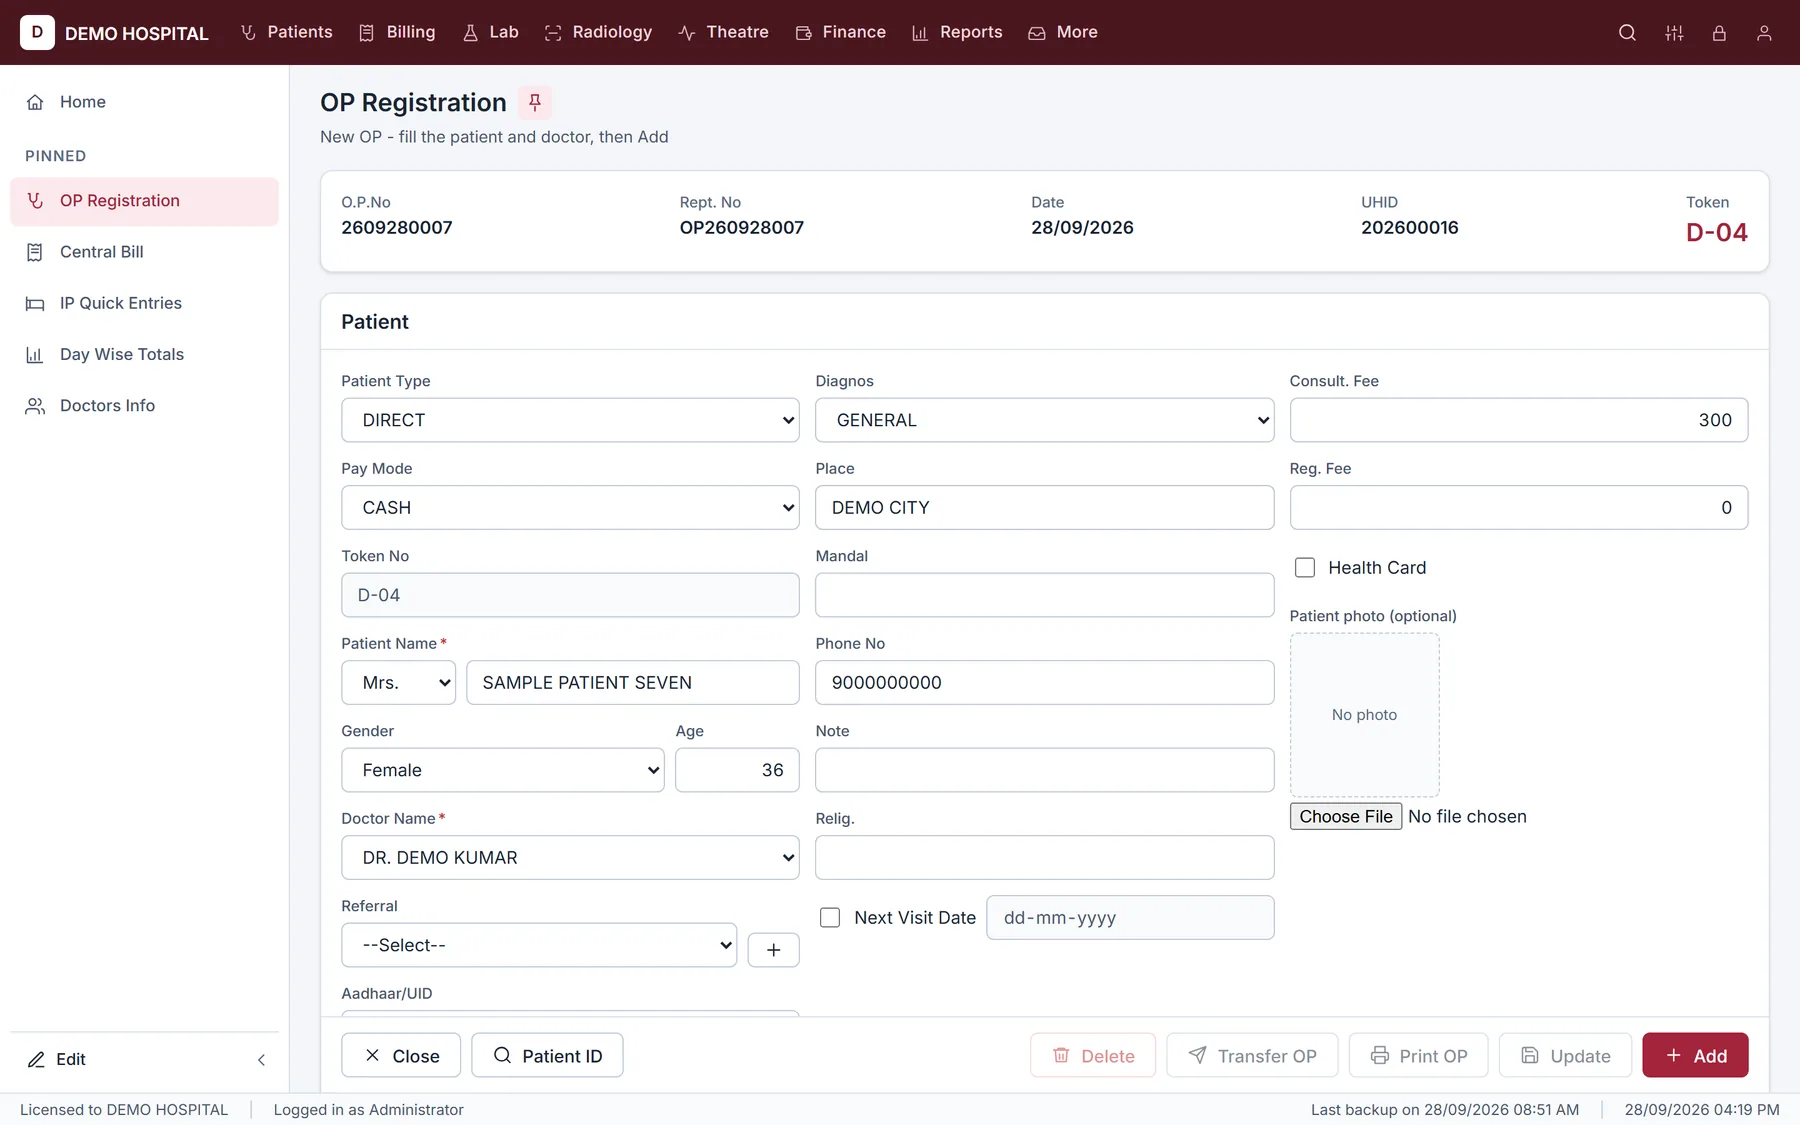This screenshot has width=1800, height=1125.
Task: Open the Referral select dropdown
Action: [539, 945]
